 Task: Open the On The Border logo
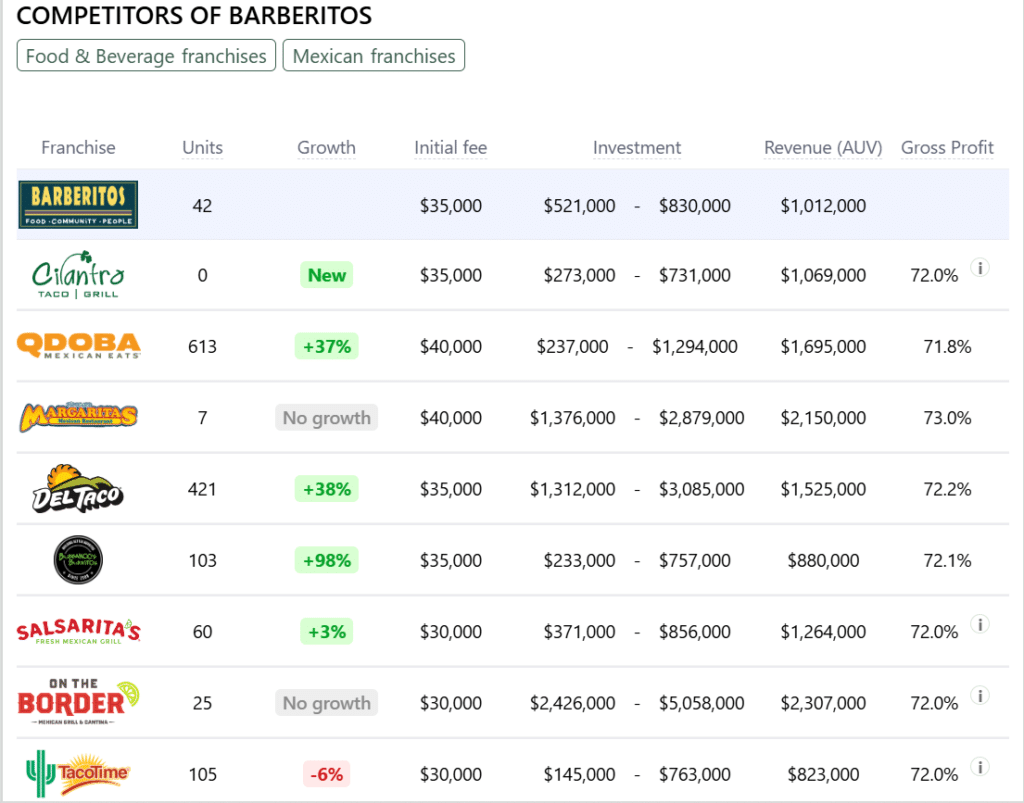tap(78, 702)
